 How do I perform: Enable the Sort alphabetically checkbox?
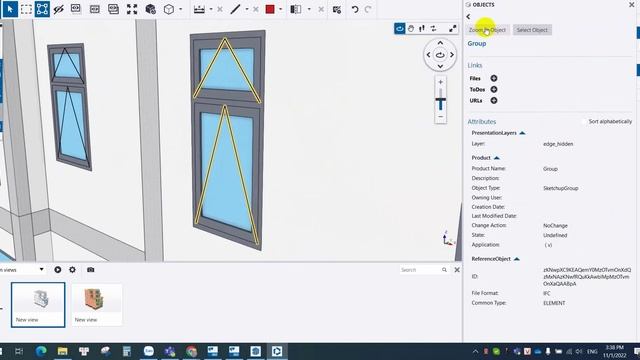[584, 122]
